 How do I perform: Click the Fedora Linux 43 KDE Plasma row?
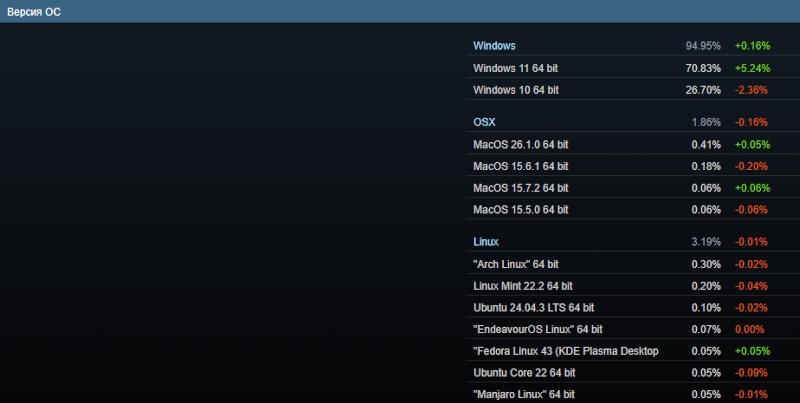pyautogui.click(x=565, y=351)
